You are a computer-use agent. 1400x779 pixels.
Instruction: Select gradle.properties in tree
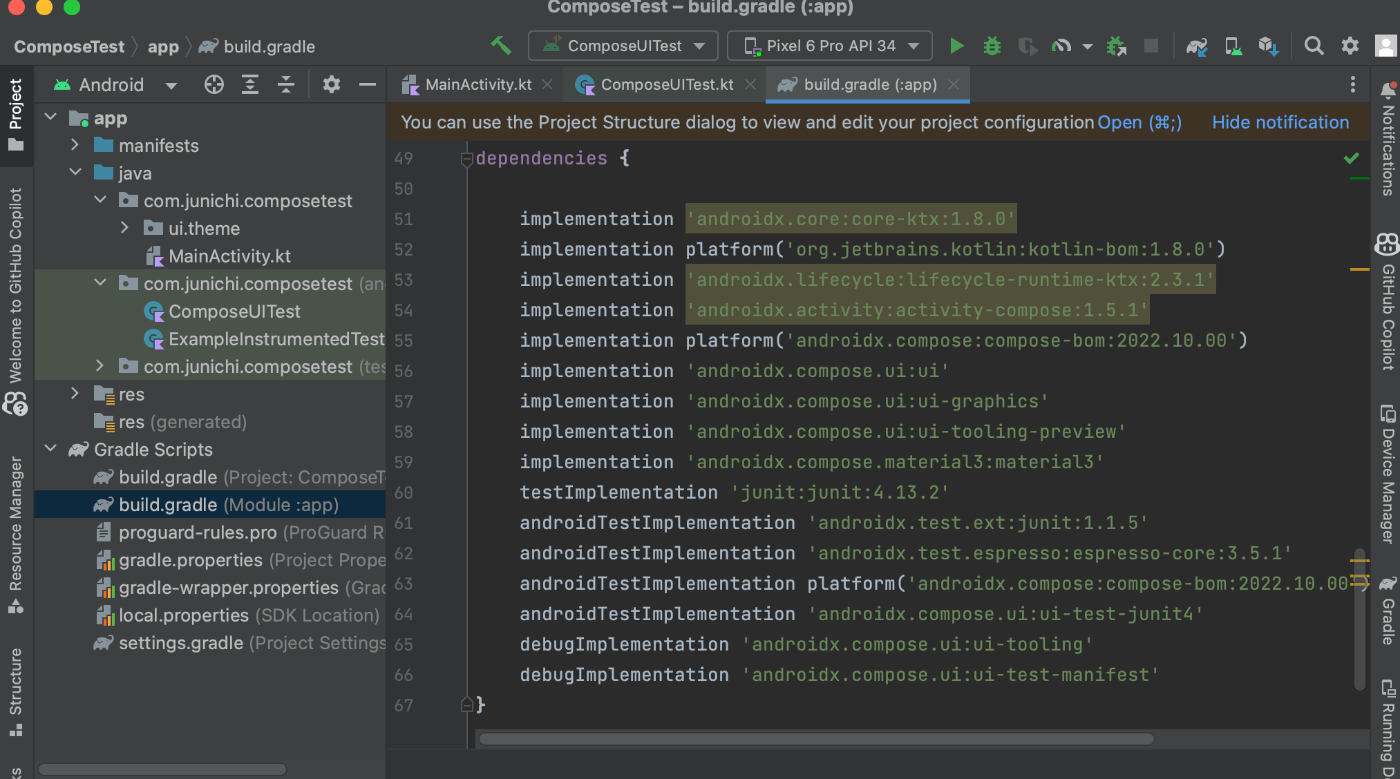coord(238,560)
